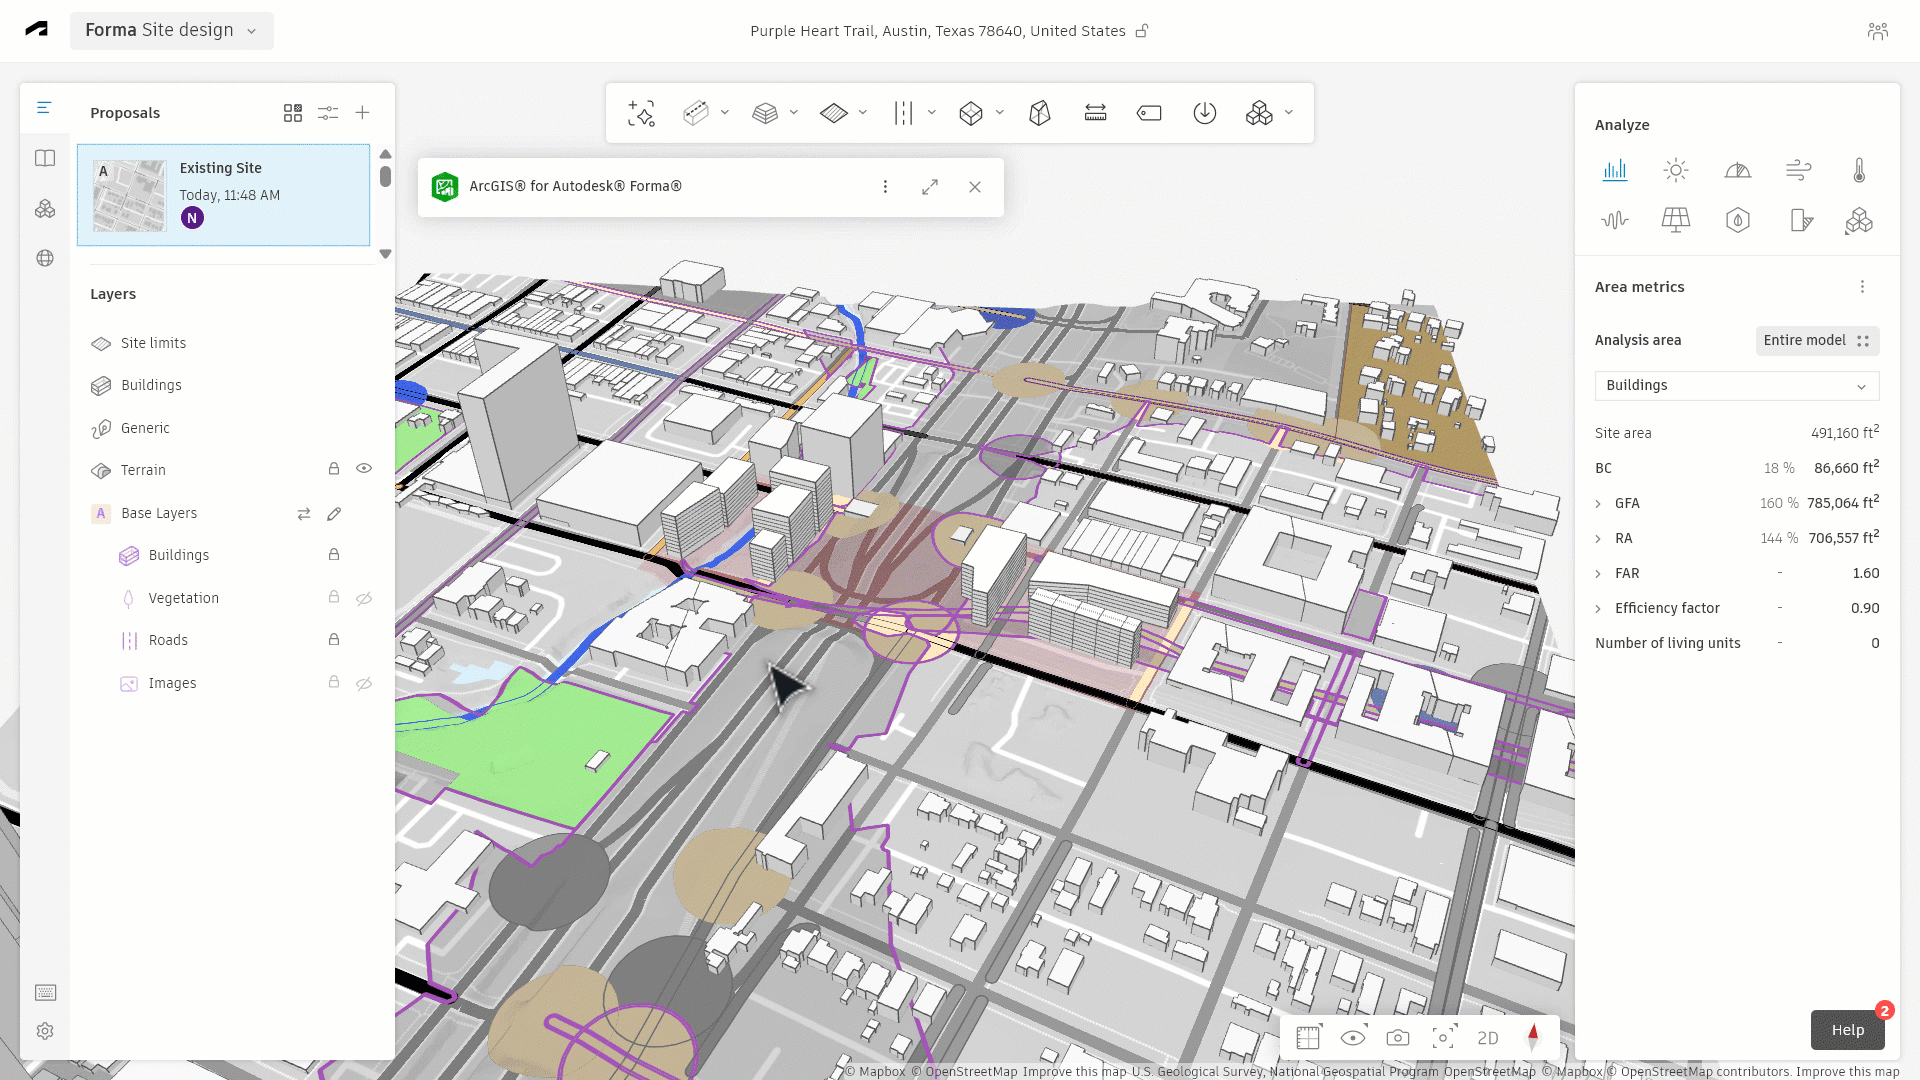Expand the GFA metric row
The height and width of the screenshot is (1080, 1920).
tap(1598, 504)
